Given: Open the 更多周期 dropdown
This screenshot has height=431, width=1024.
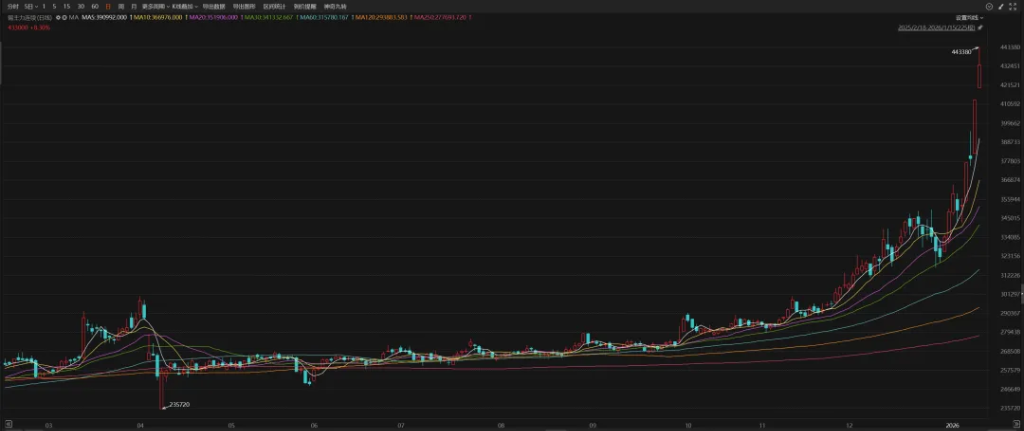Looking at the screenshot, I should (155, 6).
